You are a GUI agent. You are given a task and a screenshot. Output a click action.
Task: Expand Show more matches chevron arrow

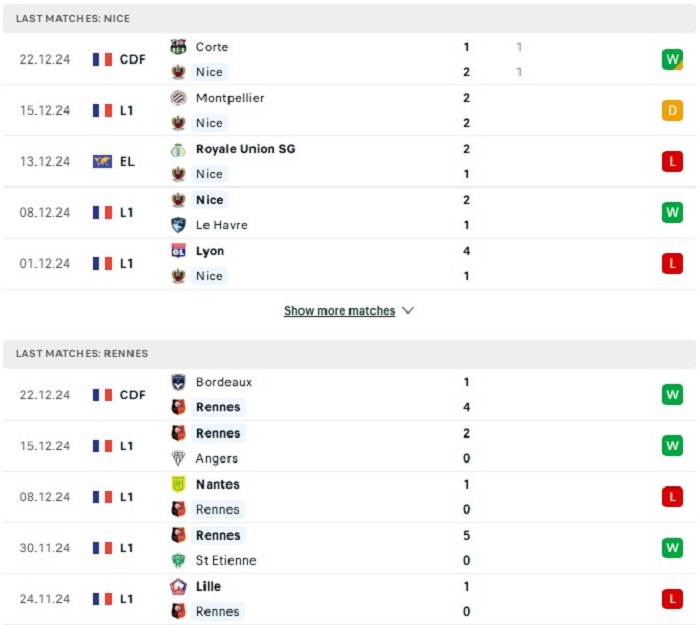408,311
